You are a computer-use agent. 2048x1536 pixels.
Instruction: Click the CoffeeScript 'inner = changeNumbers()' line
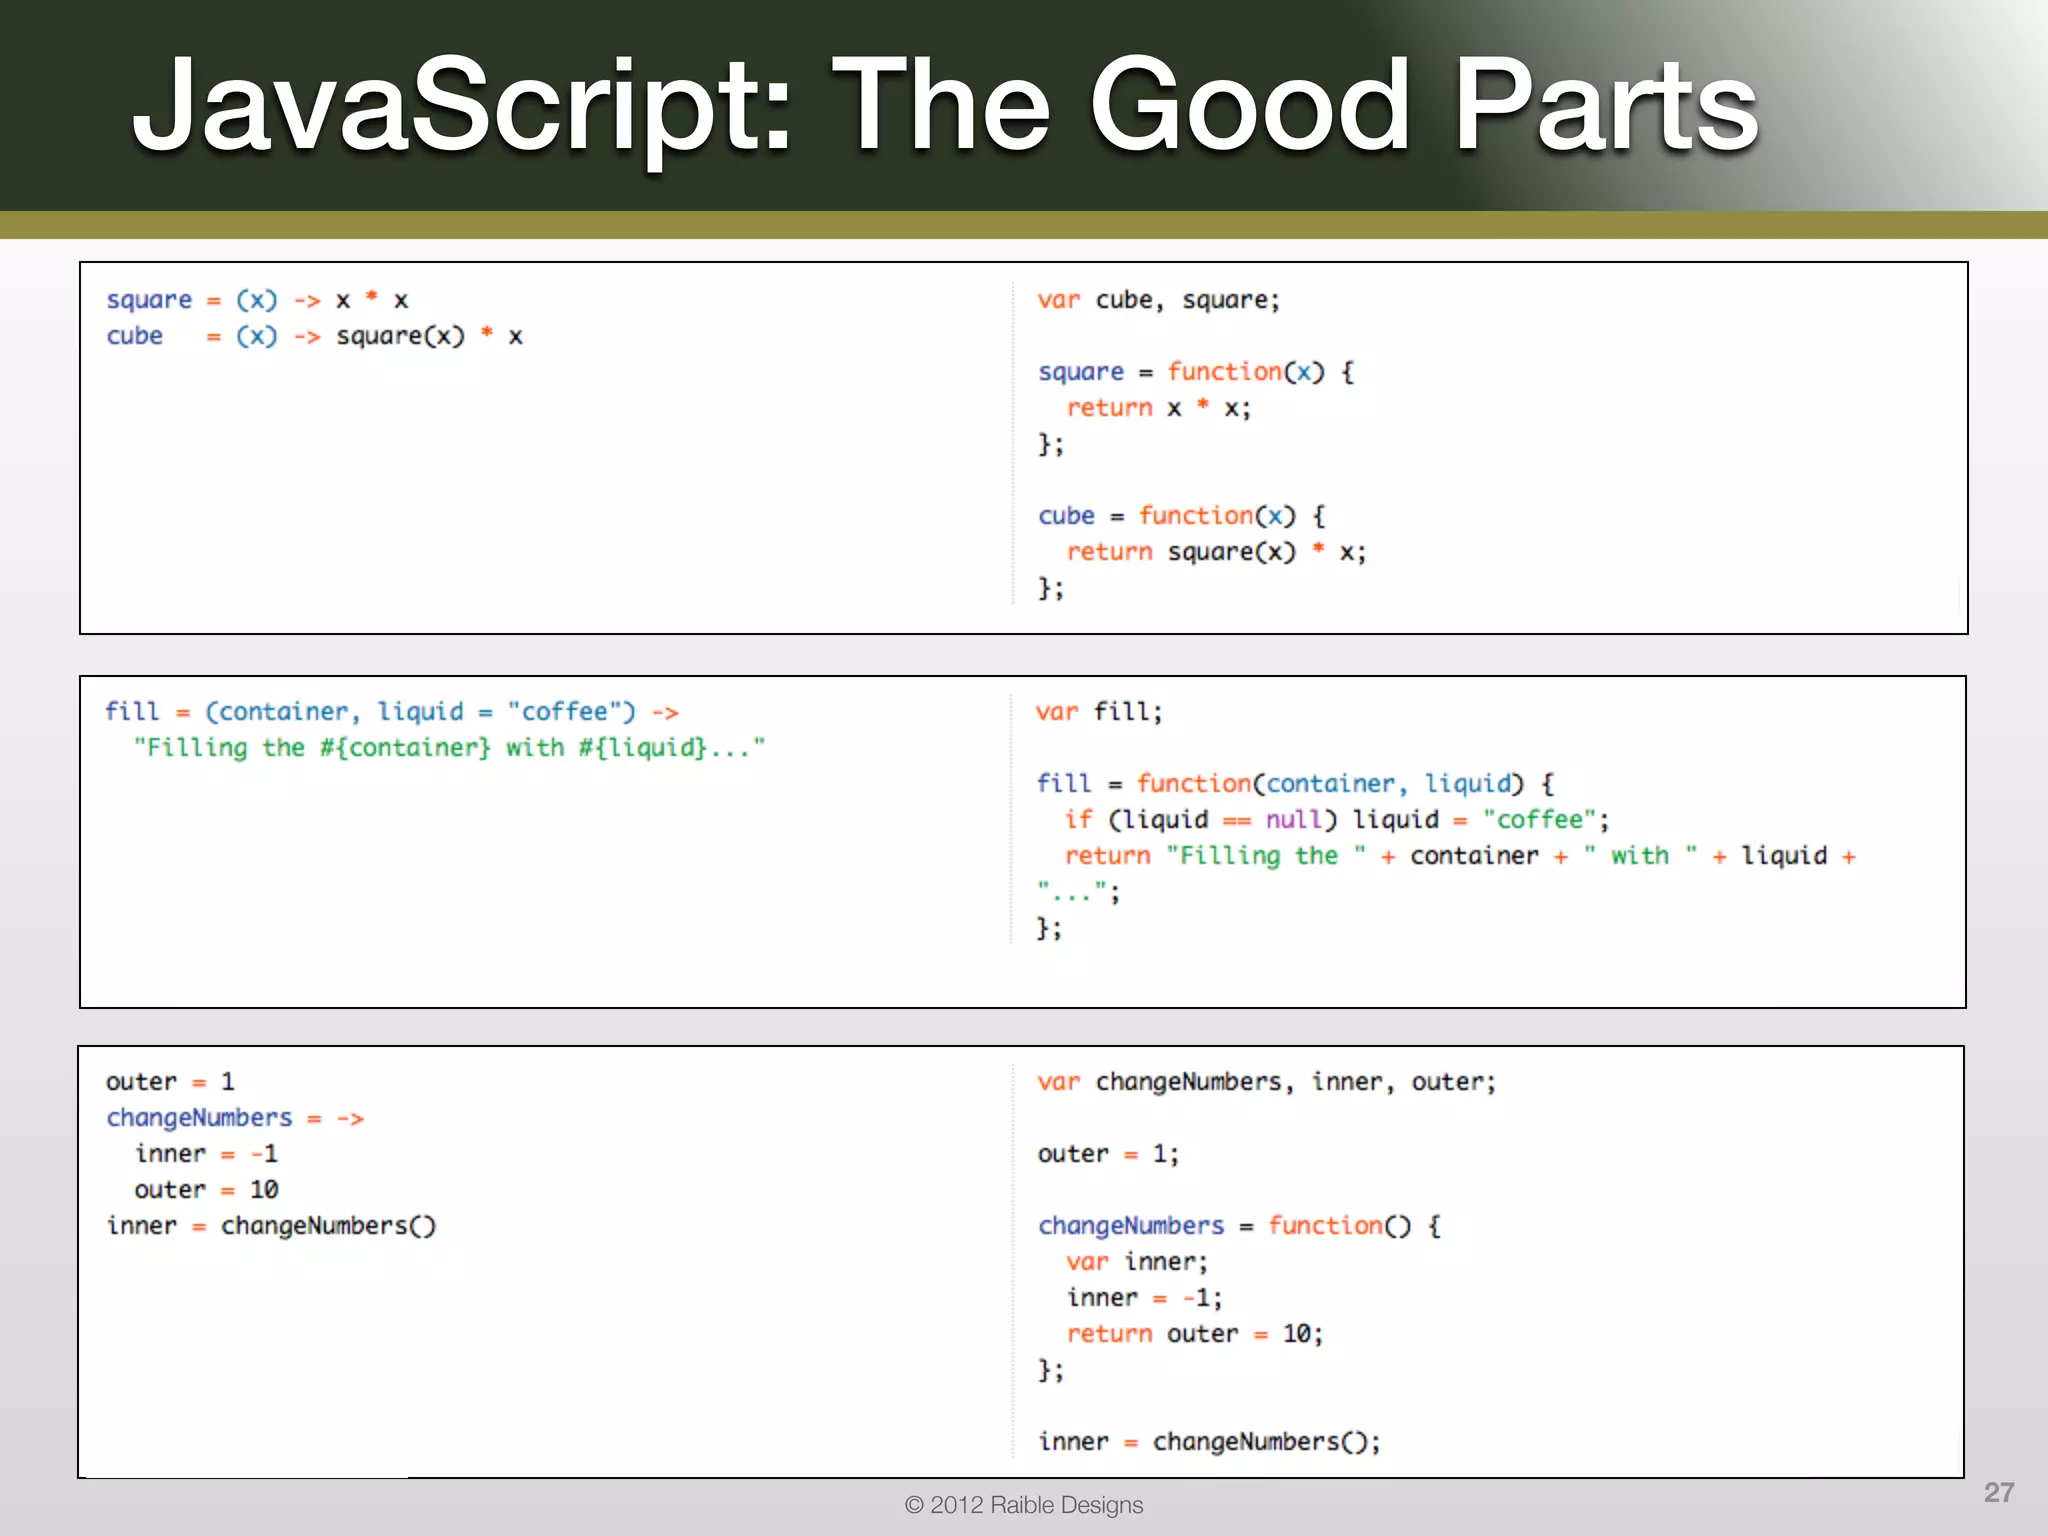click(x=271, y=1226)
